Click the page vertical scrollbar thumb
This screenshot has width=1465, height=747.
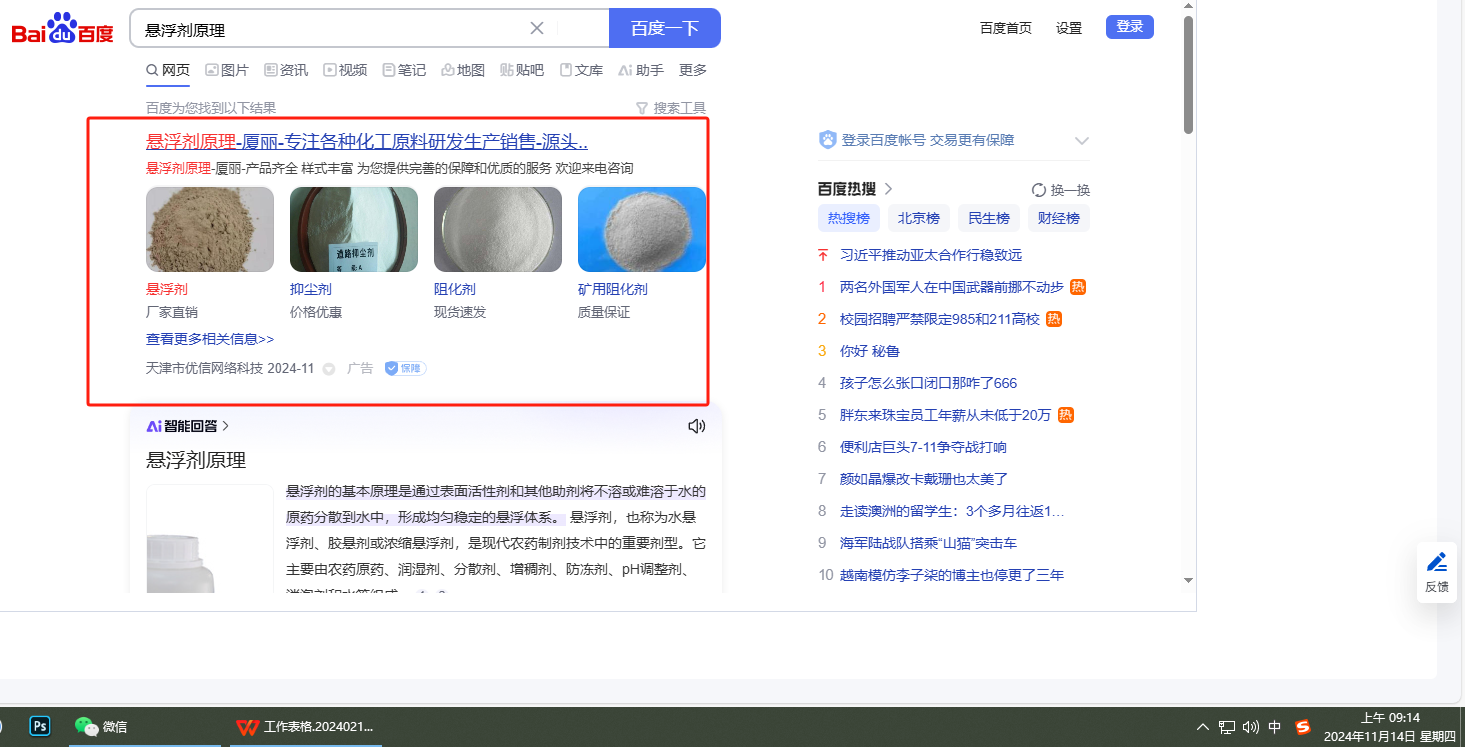(1188, 75)
